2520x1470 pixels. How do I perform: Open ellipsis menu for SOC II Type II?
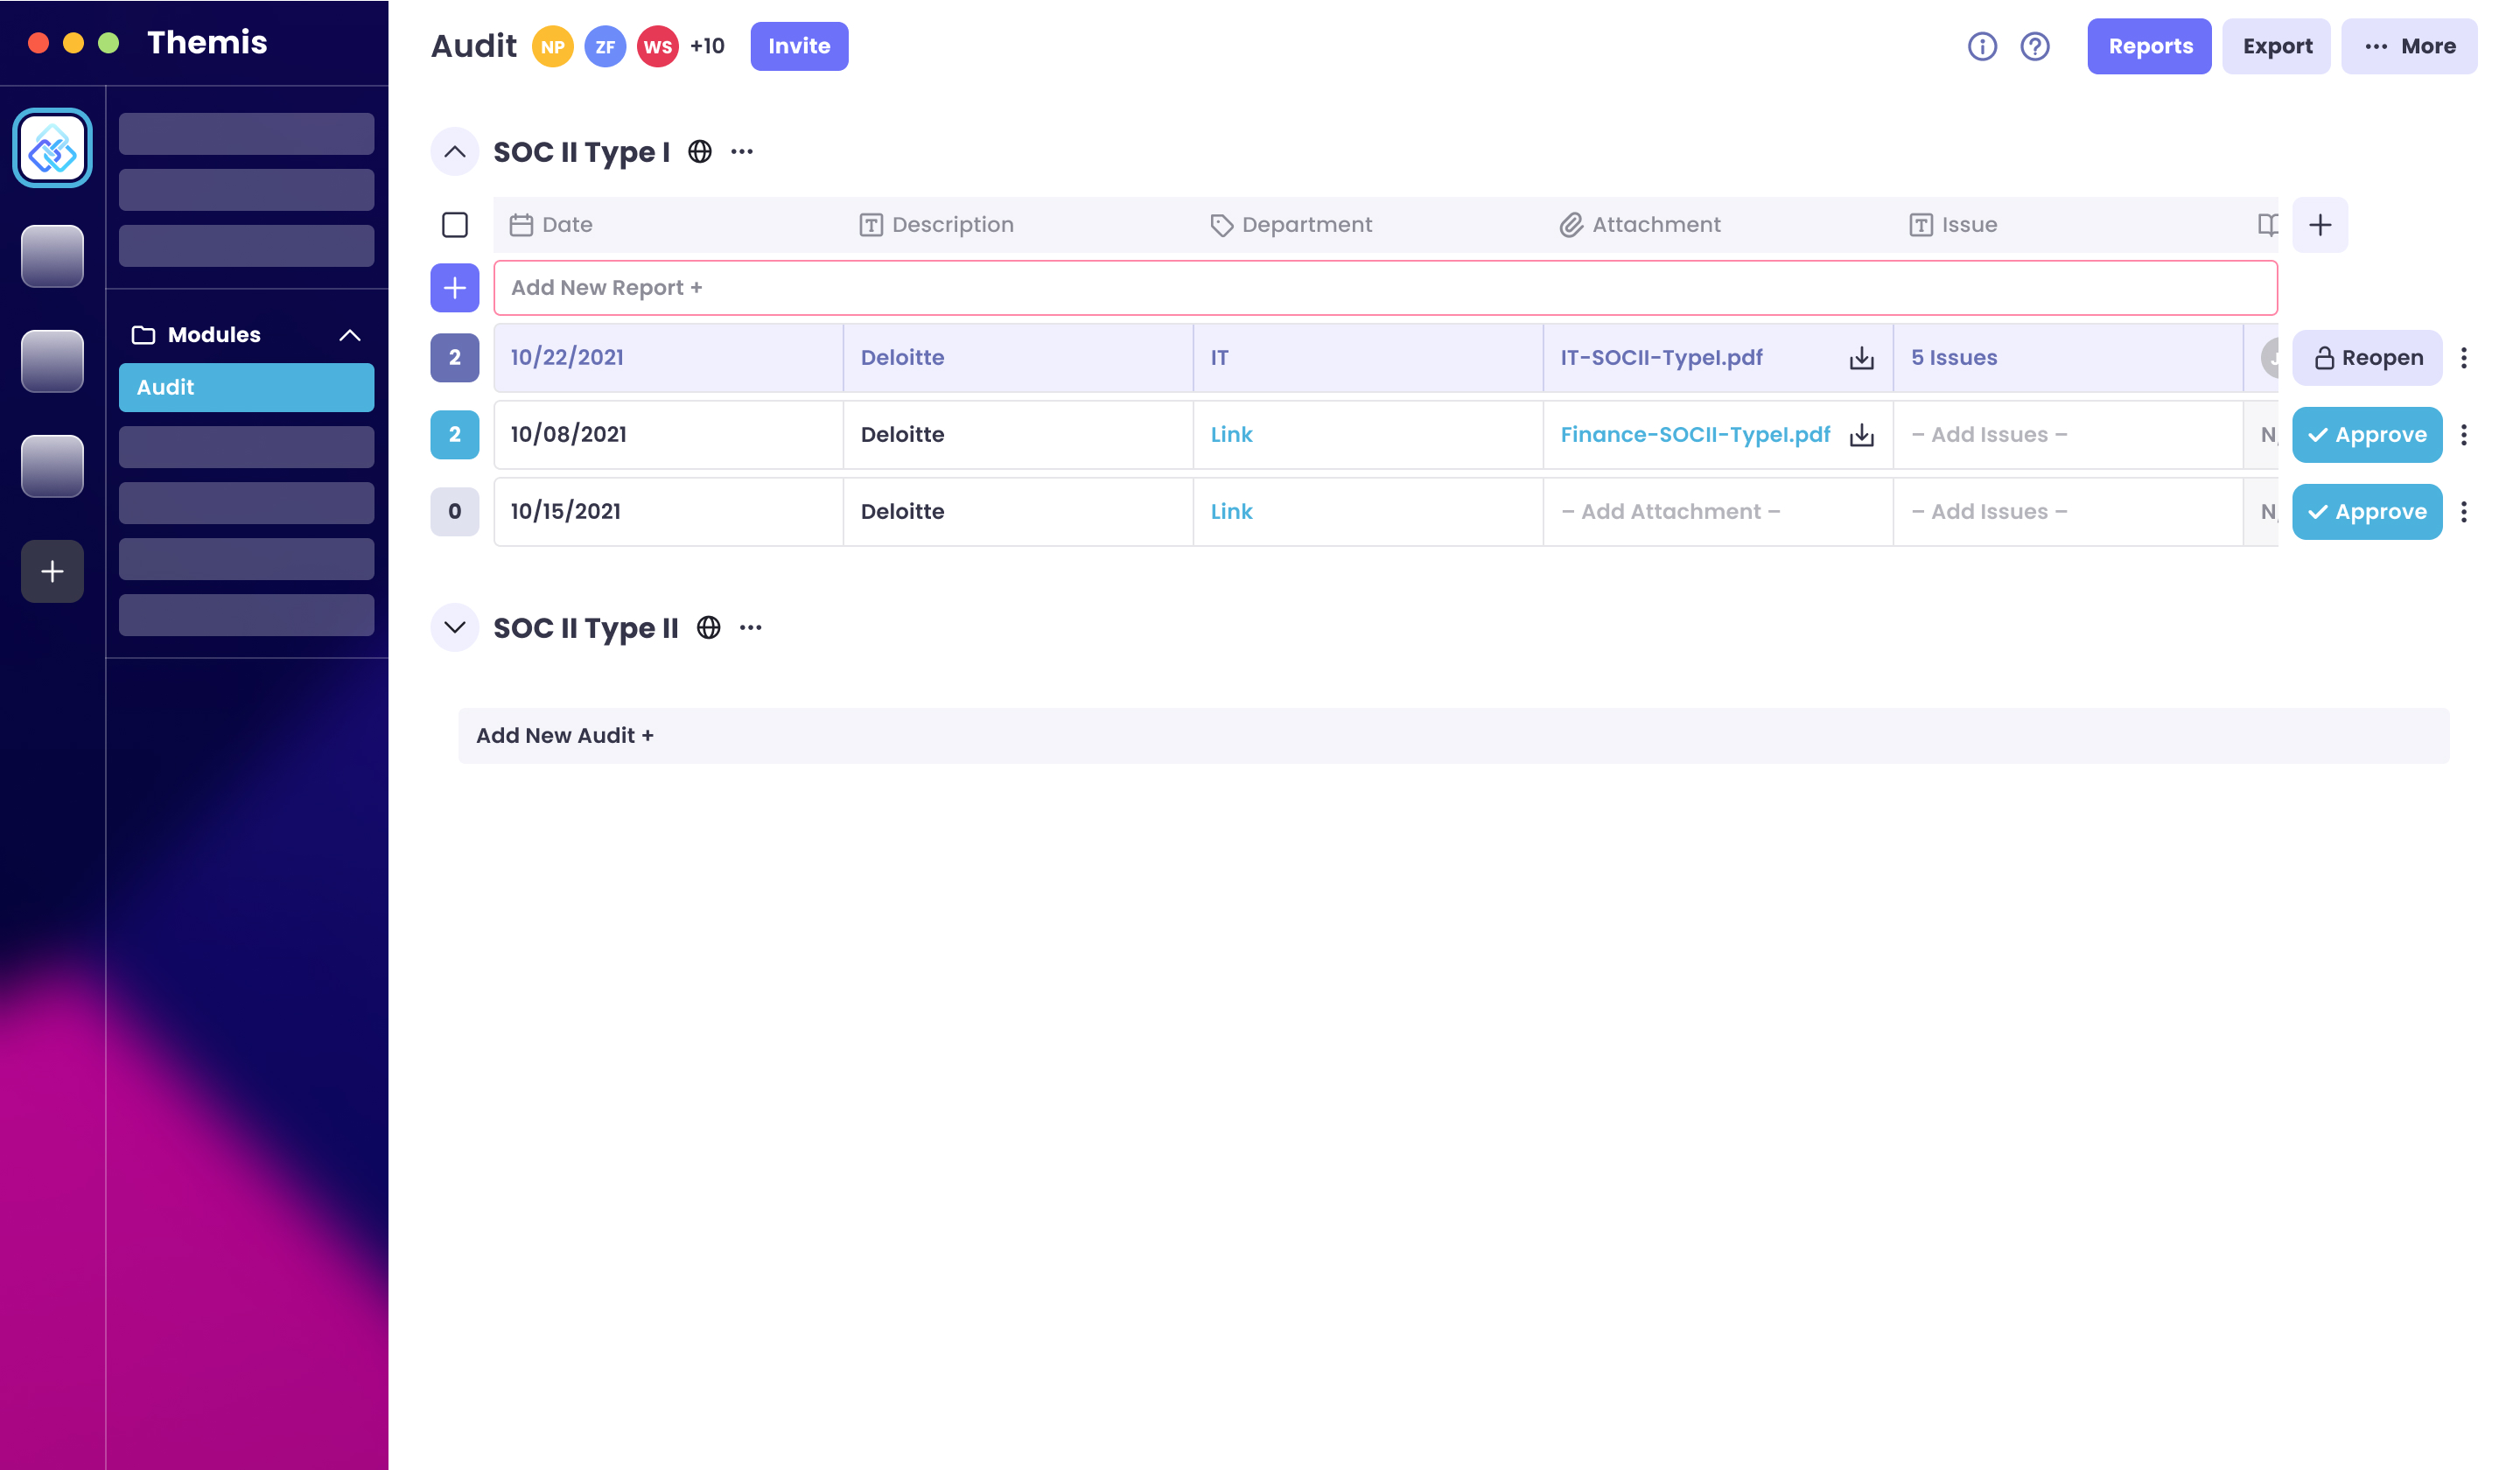click(x=750, y=628)
